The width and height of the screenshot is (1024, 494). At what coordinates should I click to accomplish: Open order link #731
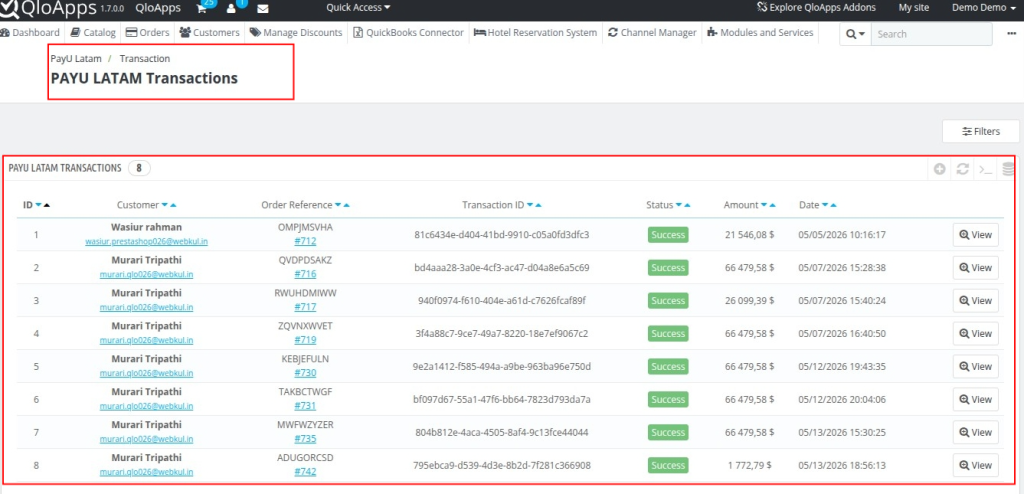coord(305,406)
